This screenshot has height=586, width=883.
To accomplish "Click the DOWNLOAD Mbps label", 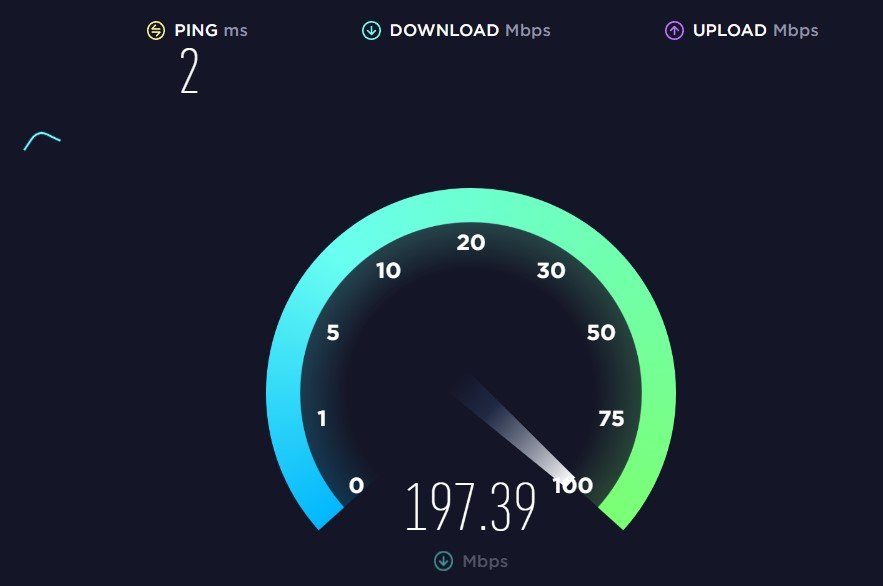I will [470, 30].
